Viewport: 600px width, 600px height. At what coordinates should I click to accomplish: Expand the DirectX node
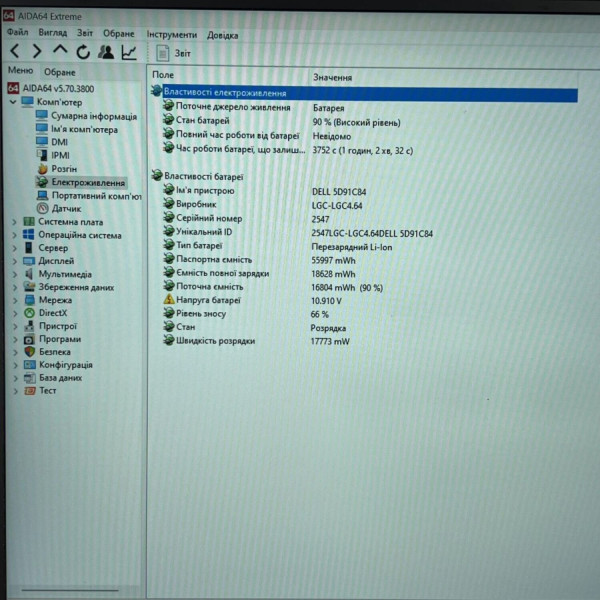15,313
